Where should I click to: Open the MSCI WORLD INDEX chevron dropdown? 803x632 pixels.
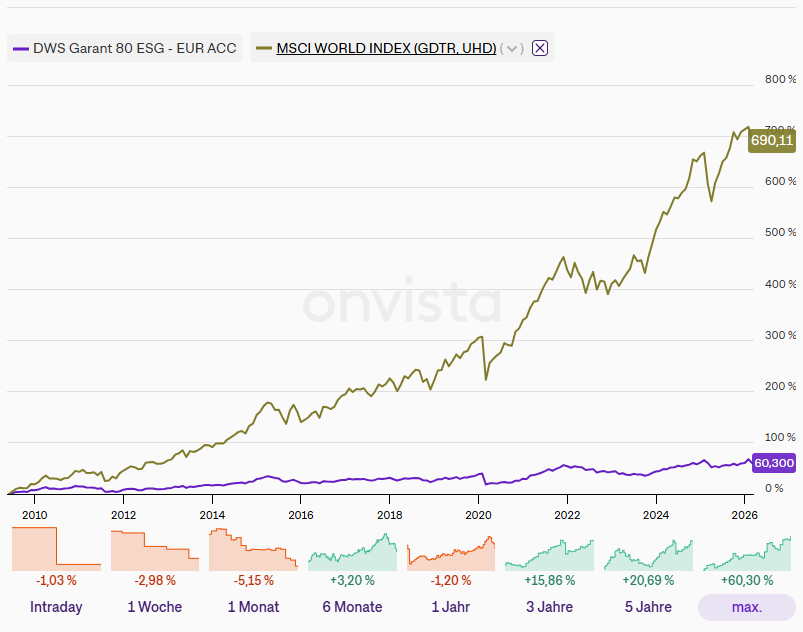click(x=511, y=48)
